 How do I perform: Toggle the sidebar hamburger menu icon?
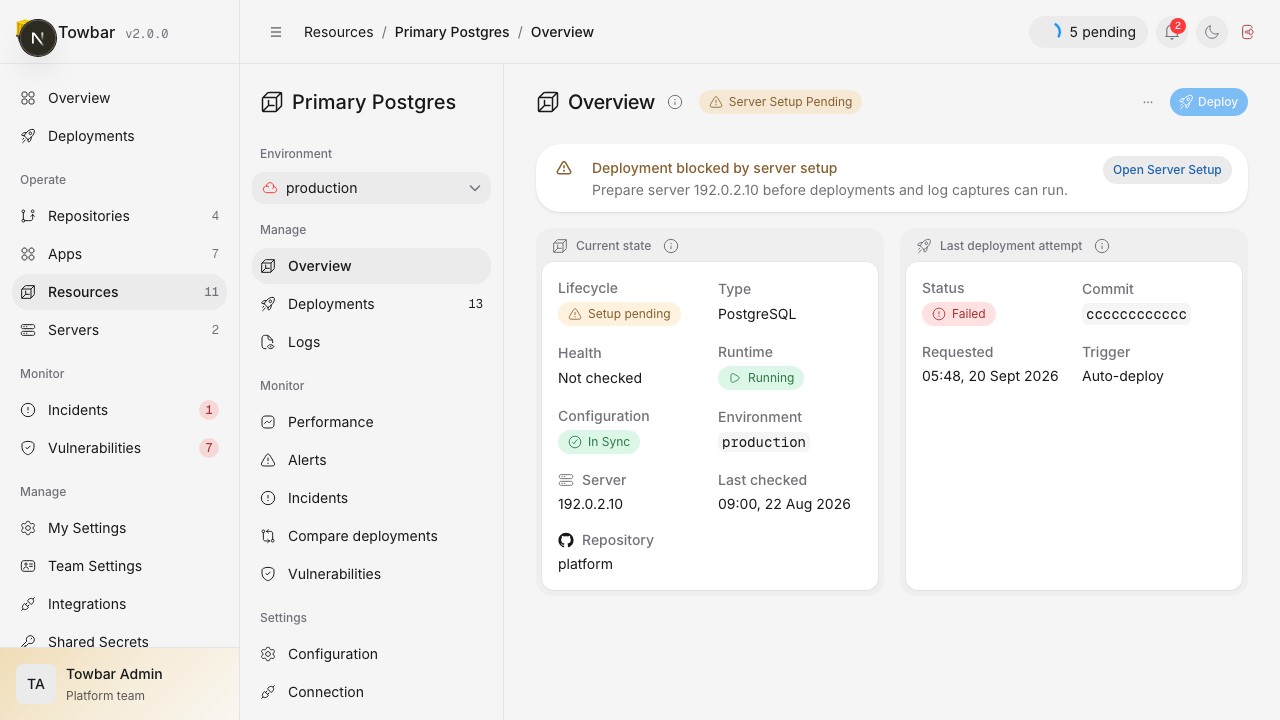[x=276, y=32]
